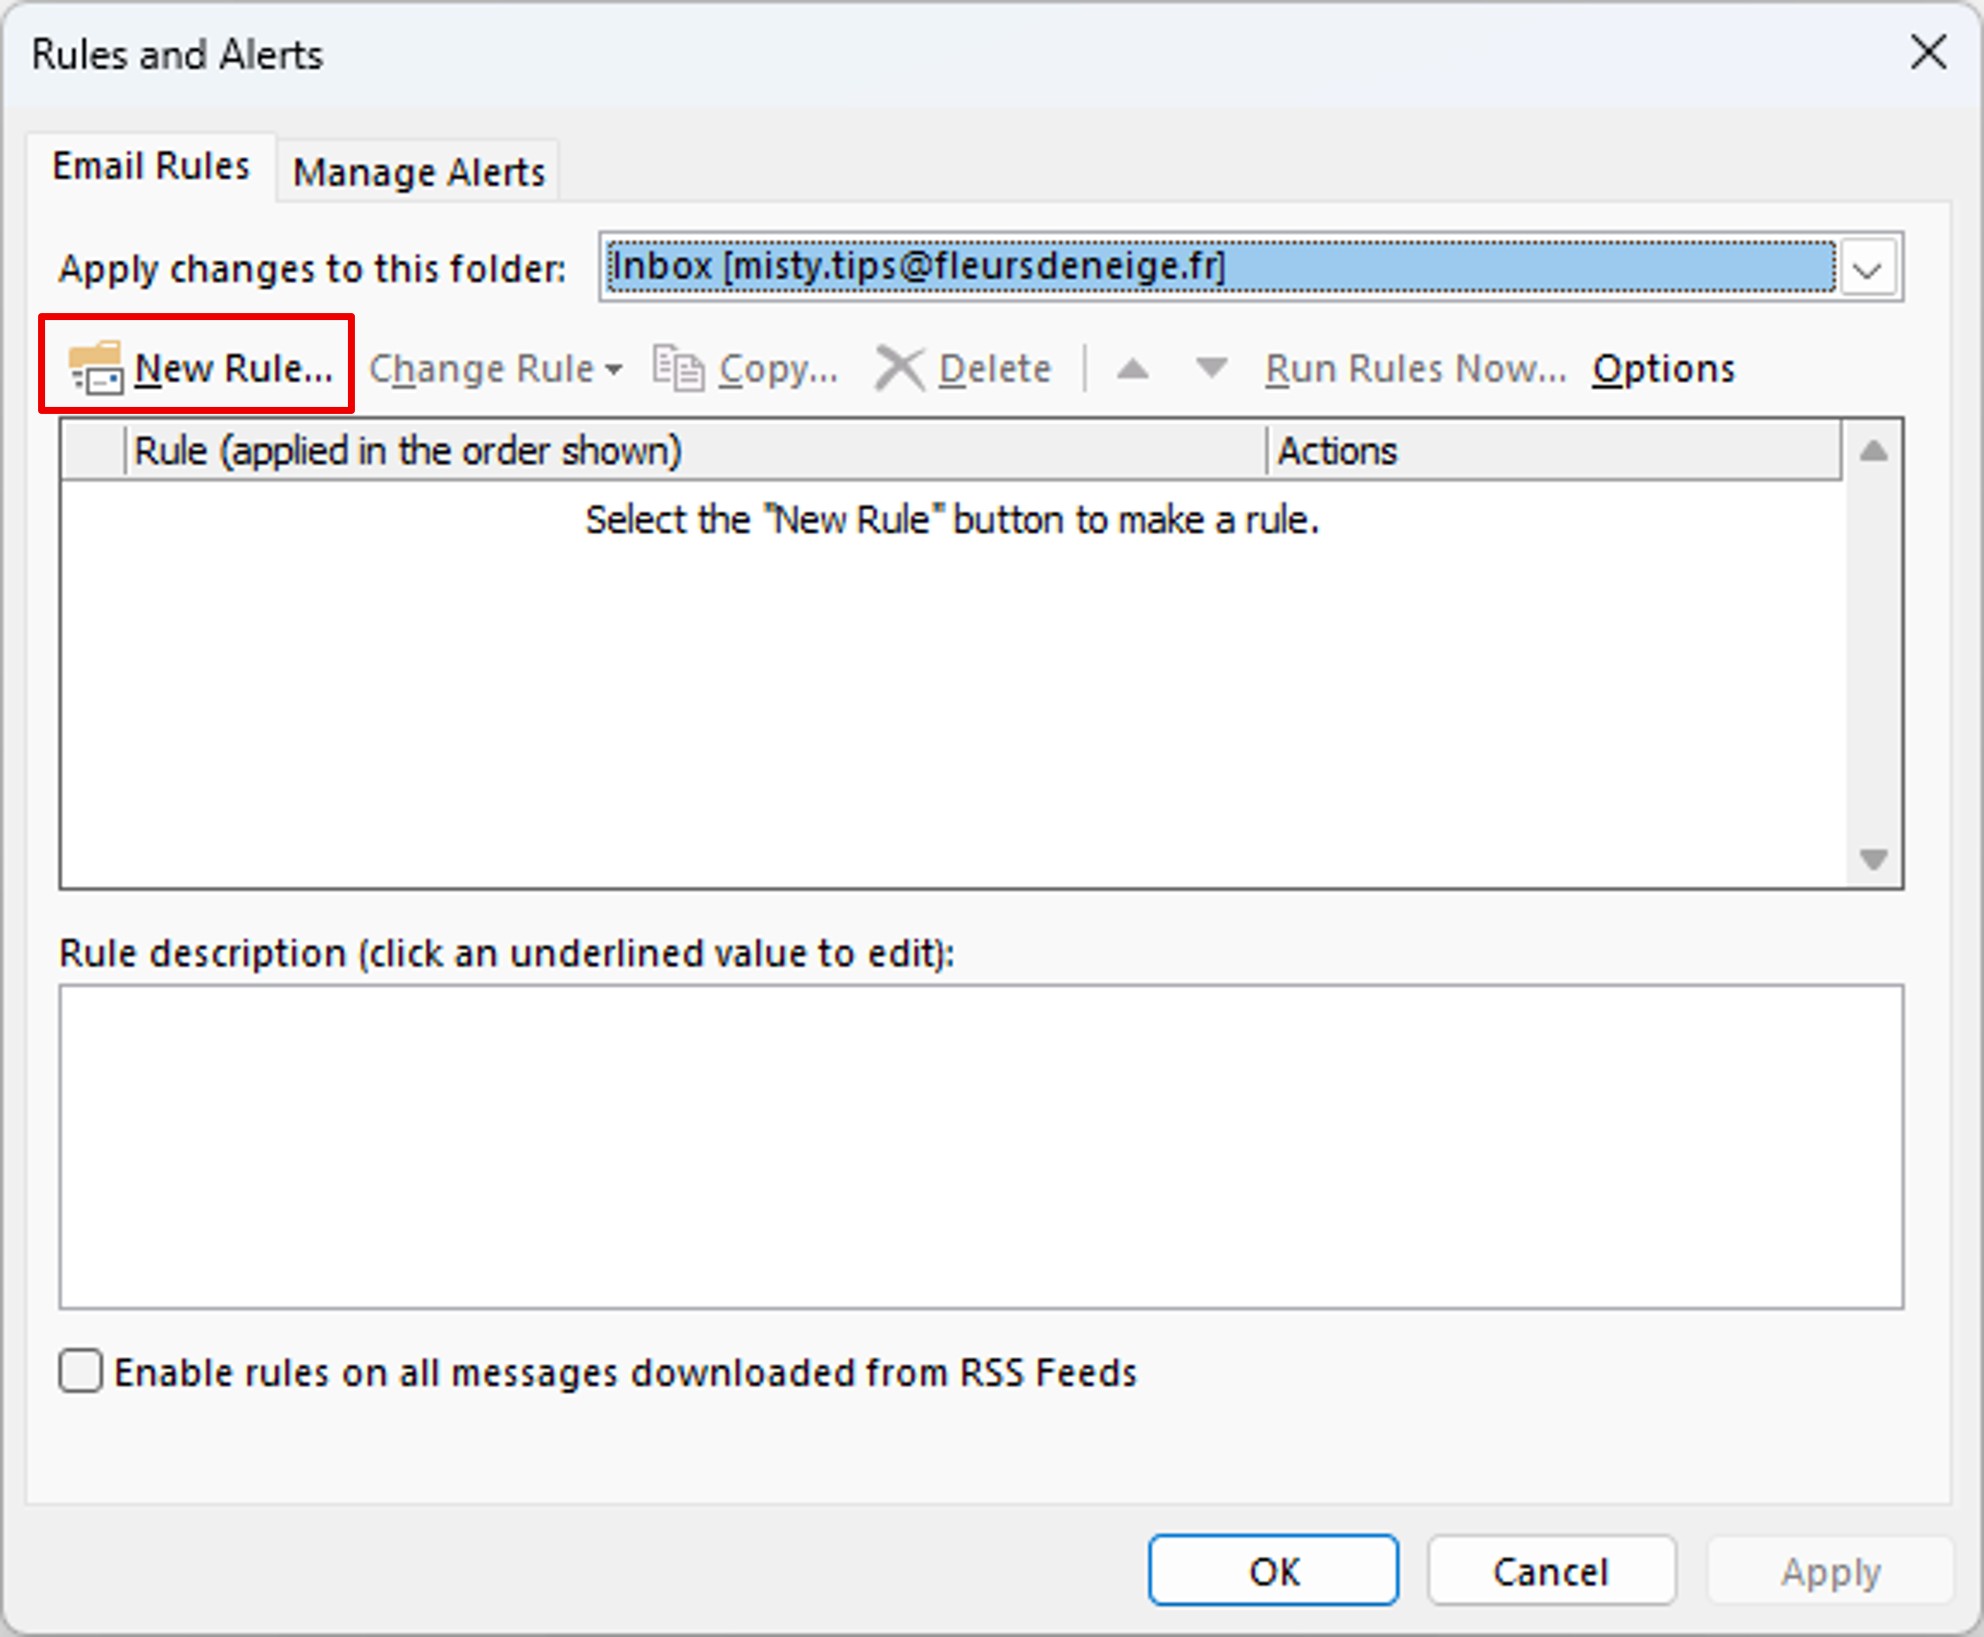Open the Change Rule dropdown

pos(495,369)
